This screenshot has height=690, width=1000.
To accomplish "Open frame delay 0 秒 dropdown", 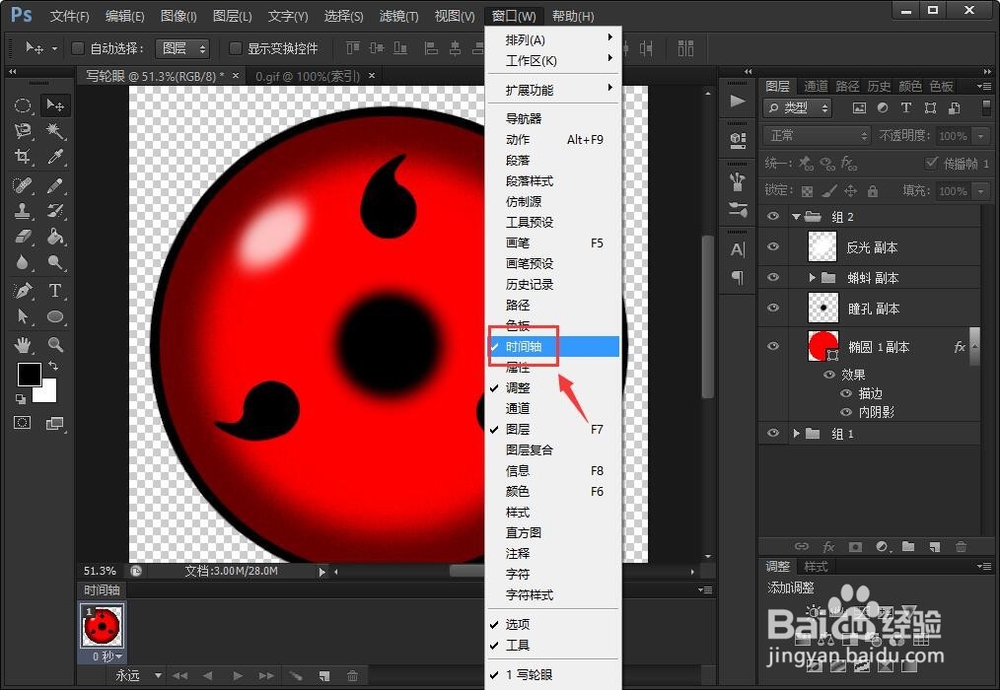I will pyautogui.click(x=107, y=656).
